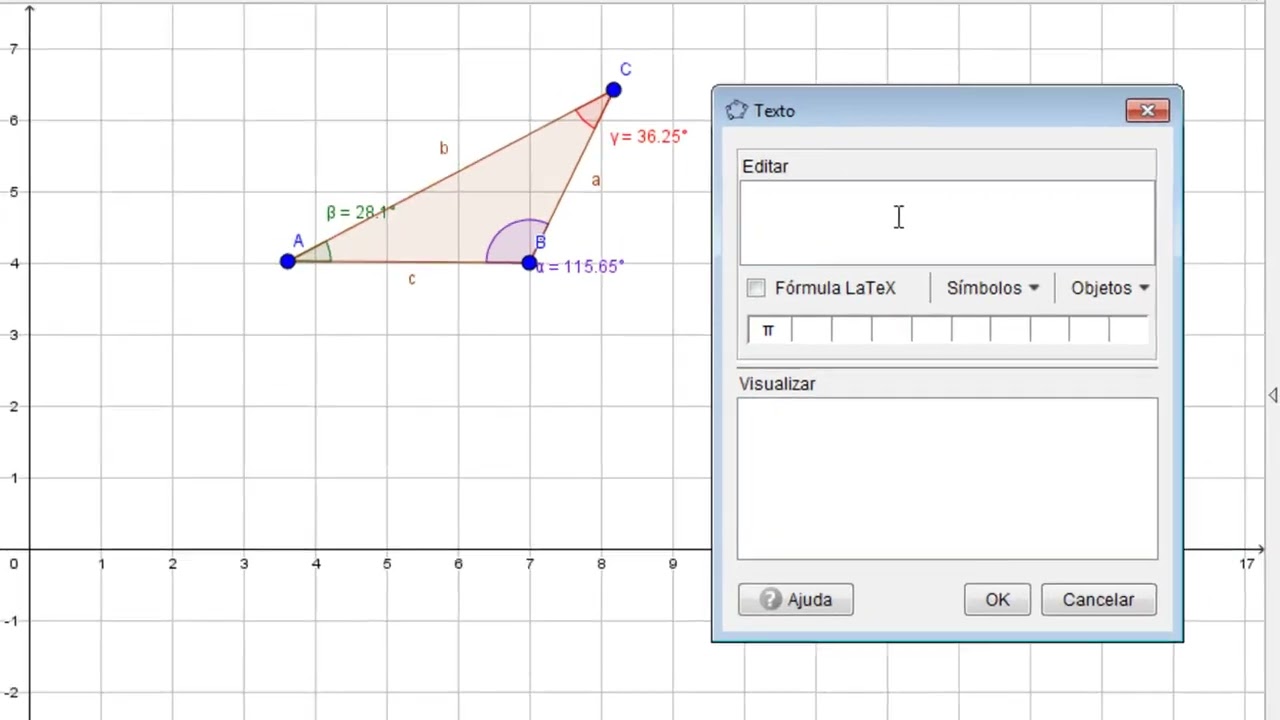Viewport: 1280px width, 720px height.
Task: Click the GeoGebra icon in Texto title bar
Action: point(737,111)
